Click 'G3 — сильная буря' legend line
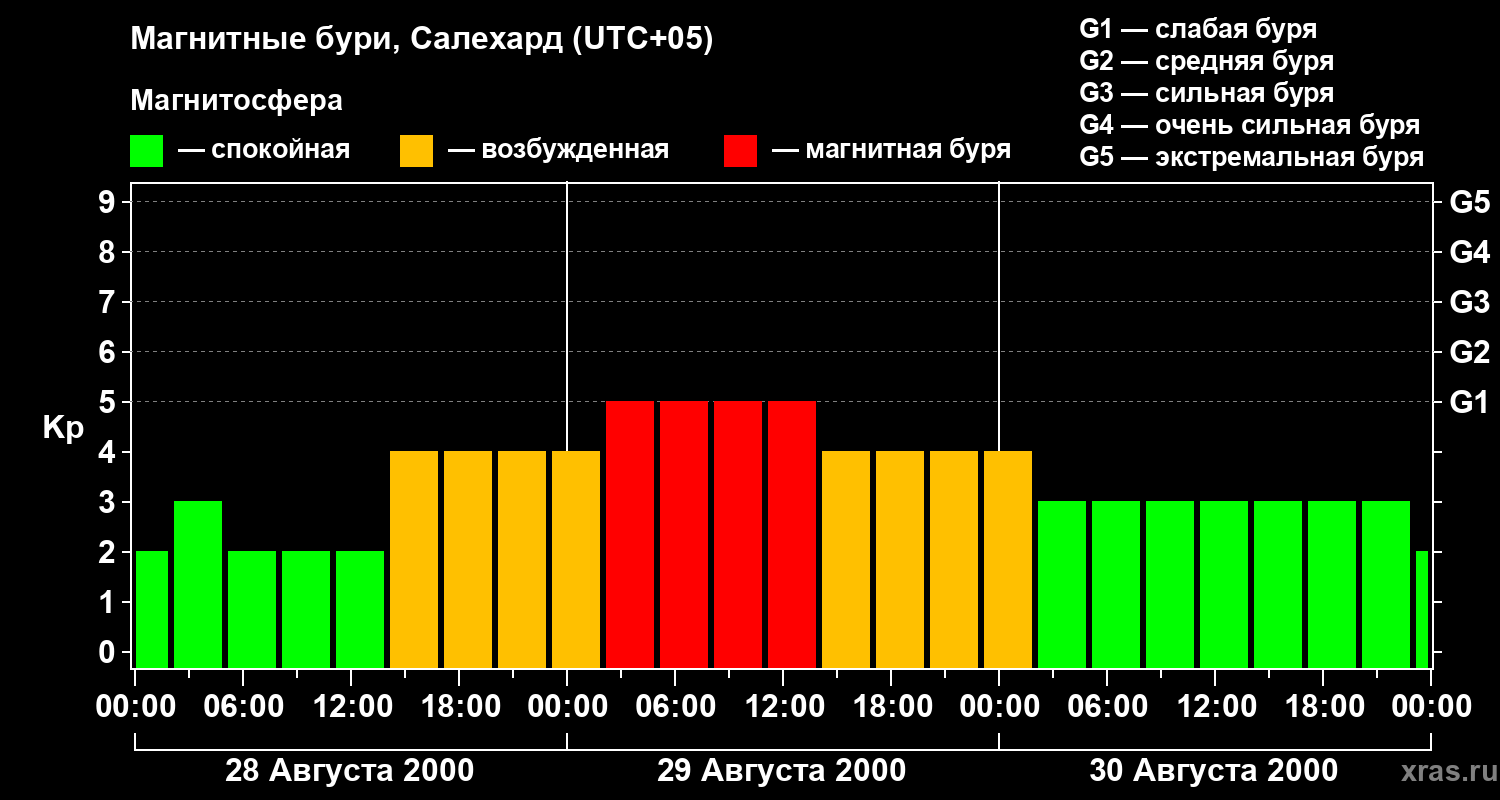This screenshot has height=800, width=1500. [x=1206, y=93]
